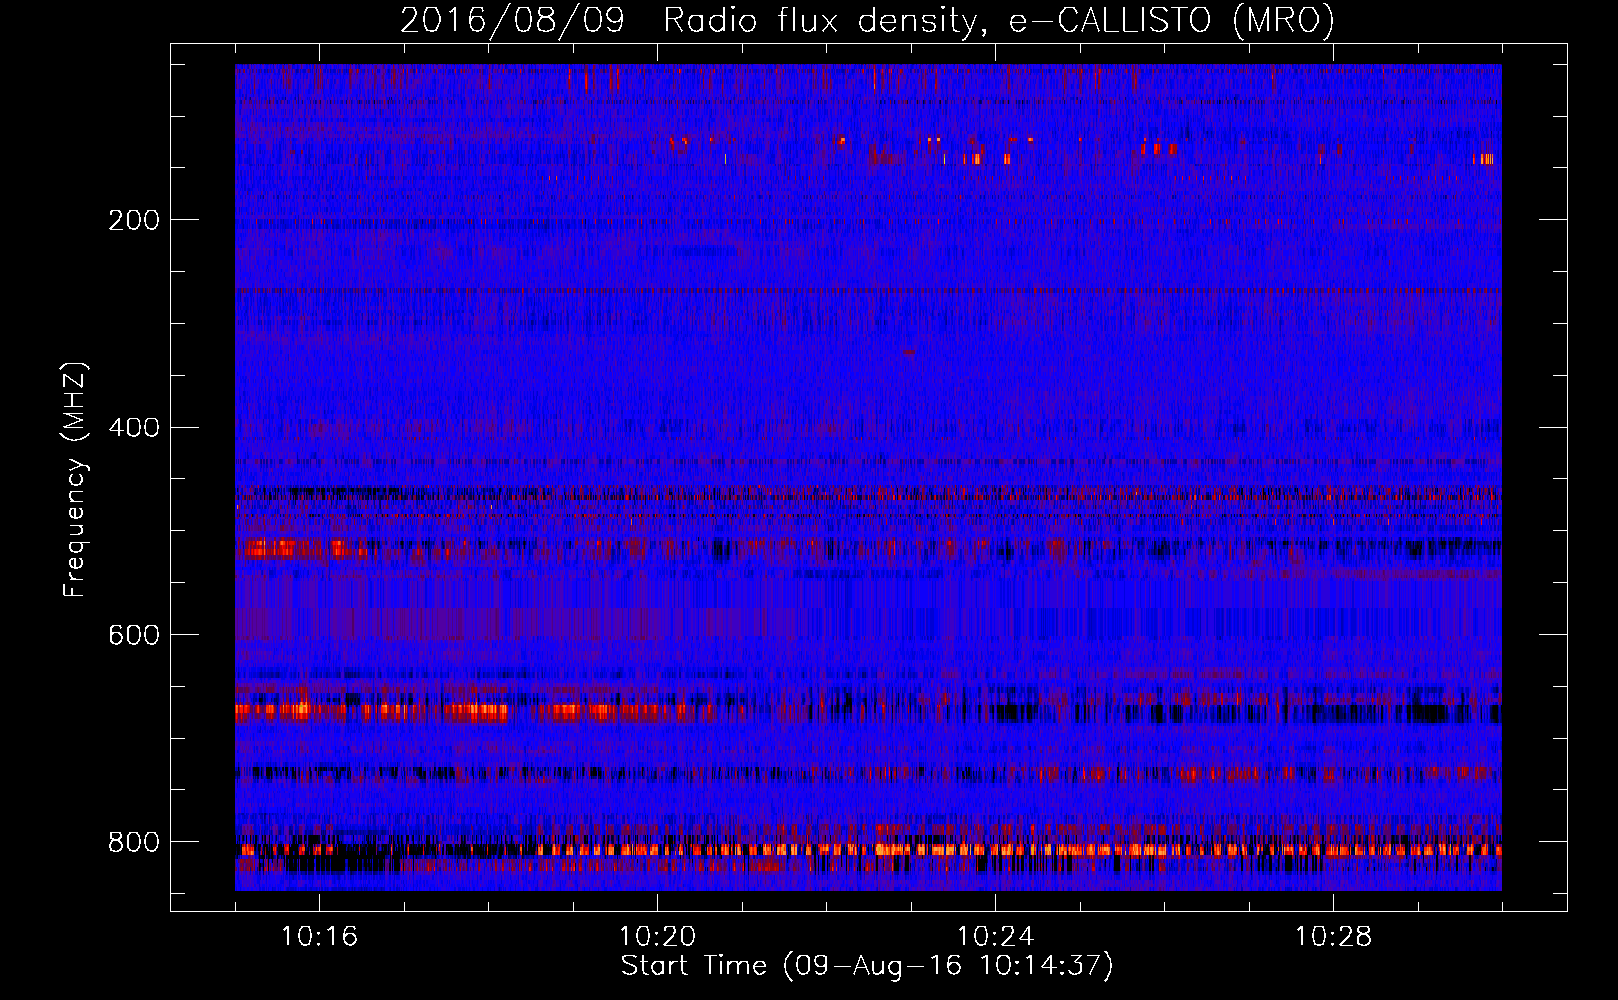
Task: Click the "Frequency (MHZ)" axis label
Action: pos(74,480)
